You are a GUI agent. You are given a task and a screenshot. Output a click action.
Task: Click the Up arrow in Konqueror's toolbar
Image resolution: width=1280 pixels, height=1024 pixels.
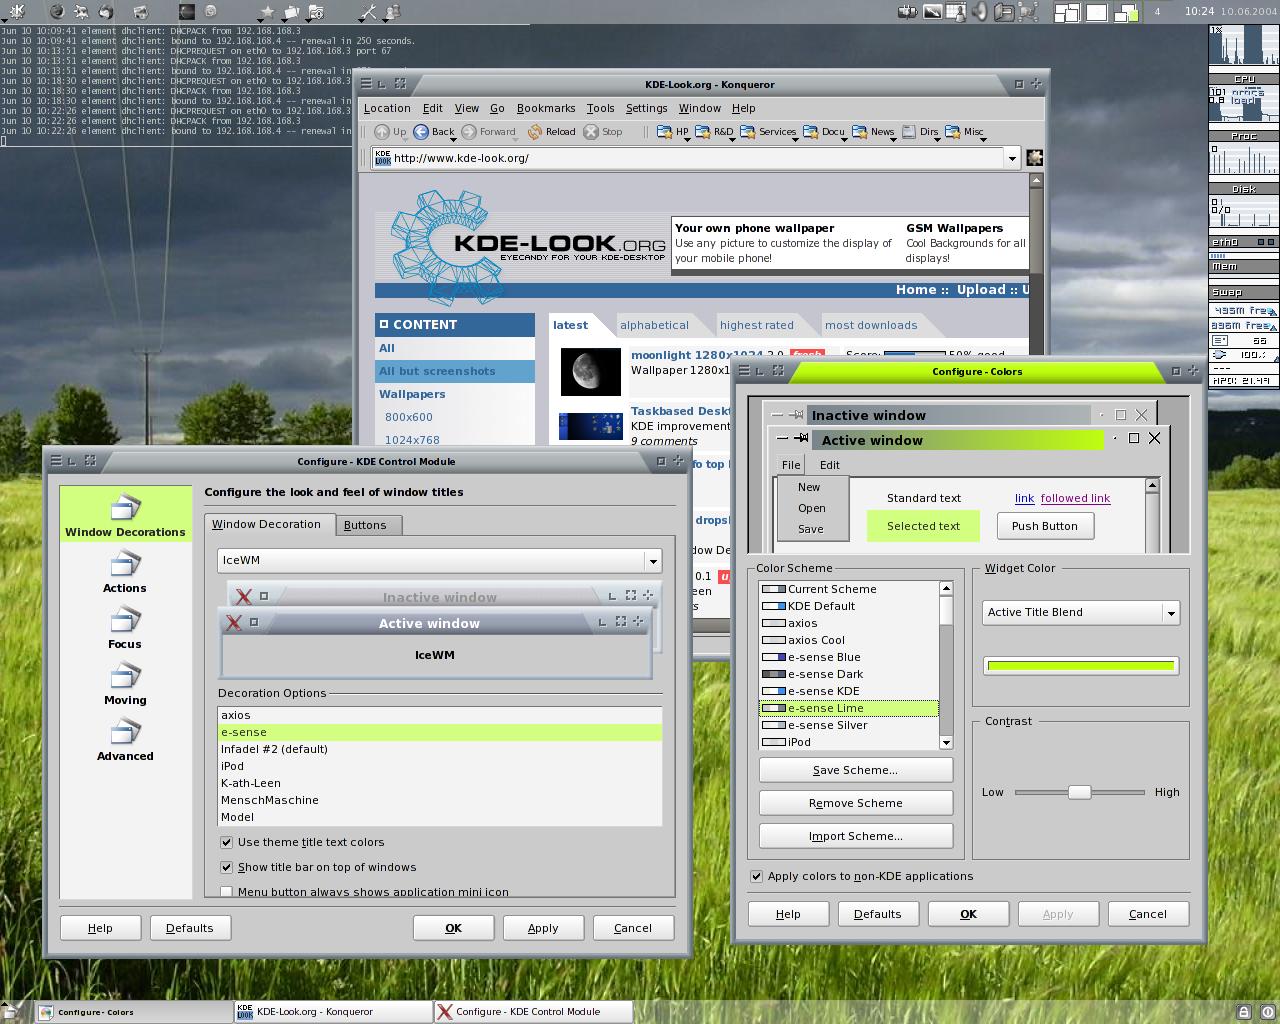coord(391,132)
